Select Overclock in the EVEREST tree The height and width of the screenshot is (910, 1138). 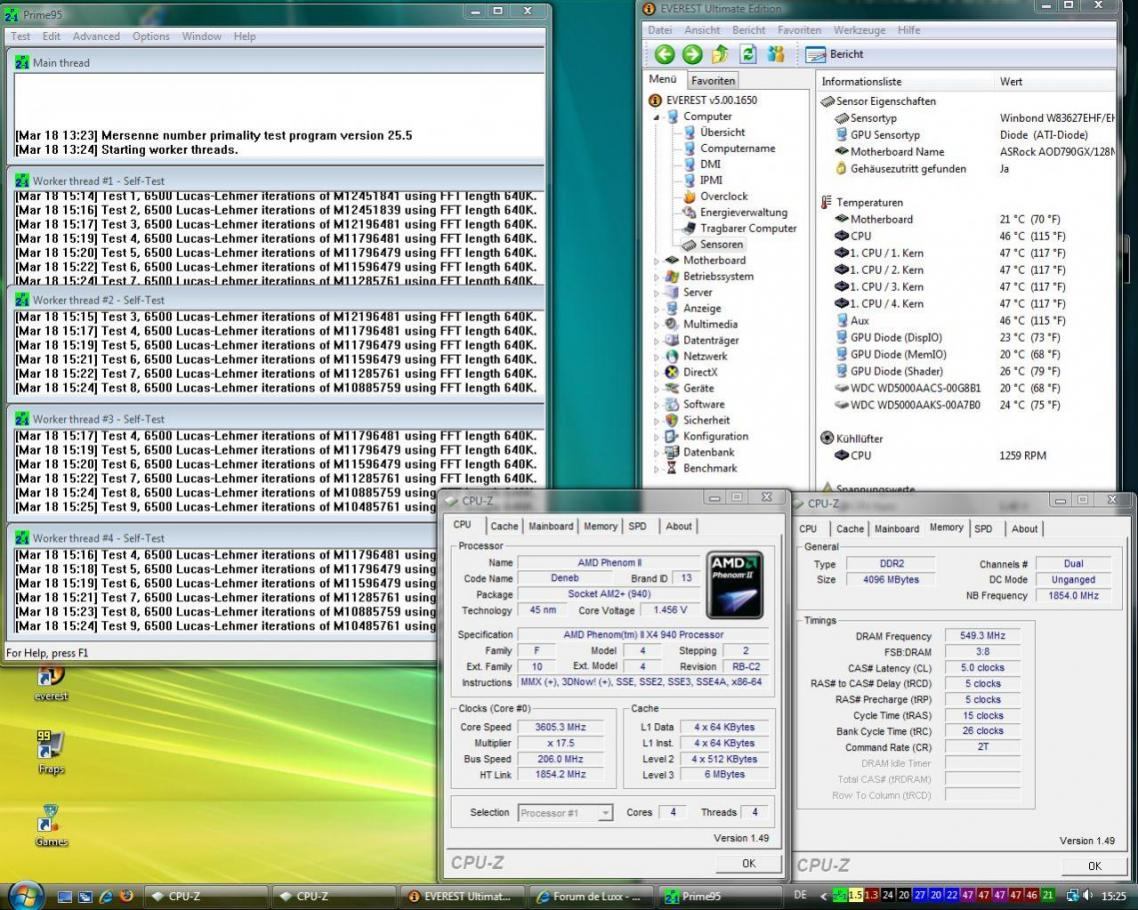[x=724, y=196]
